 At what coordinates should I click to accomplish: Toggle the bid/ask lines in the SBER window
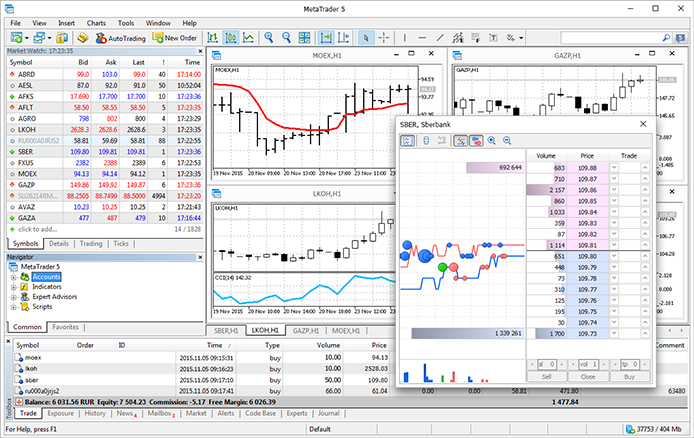click(x=461, y=141)
